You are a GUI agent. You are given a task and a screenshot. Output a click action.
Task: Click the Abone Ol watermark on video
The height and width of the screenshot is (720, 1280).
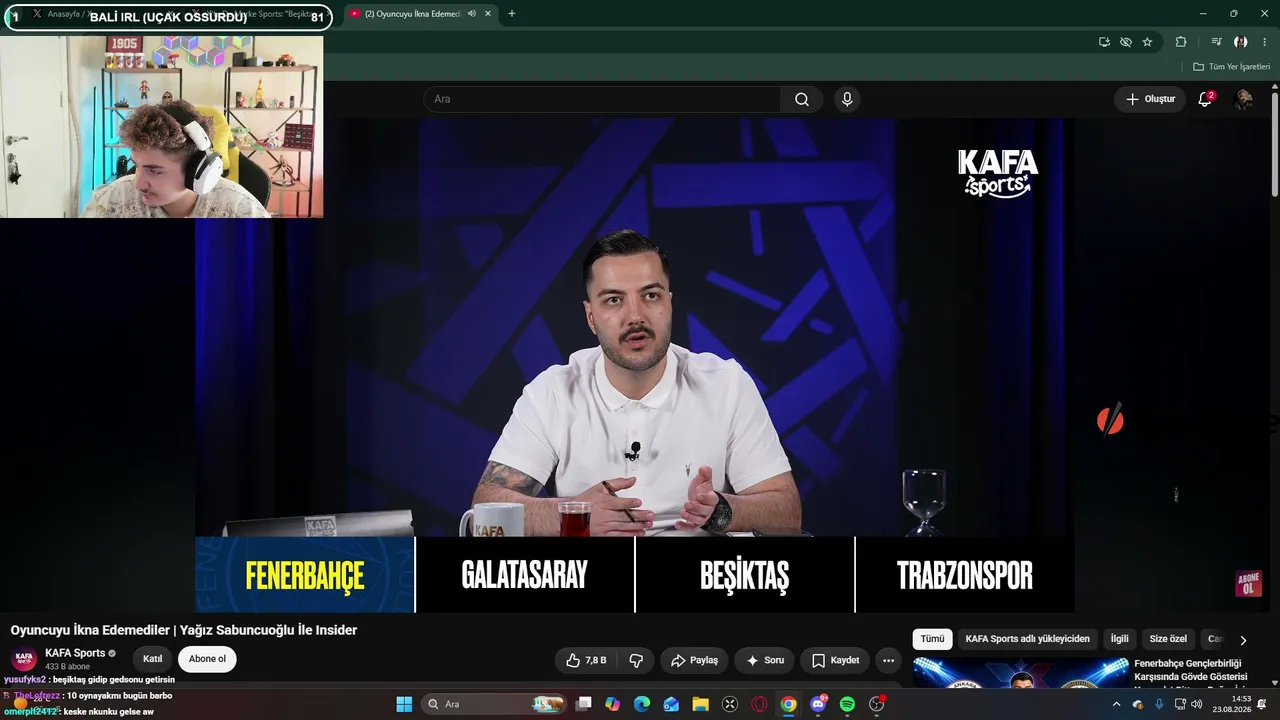tap(1248, 584)
